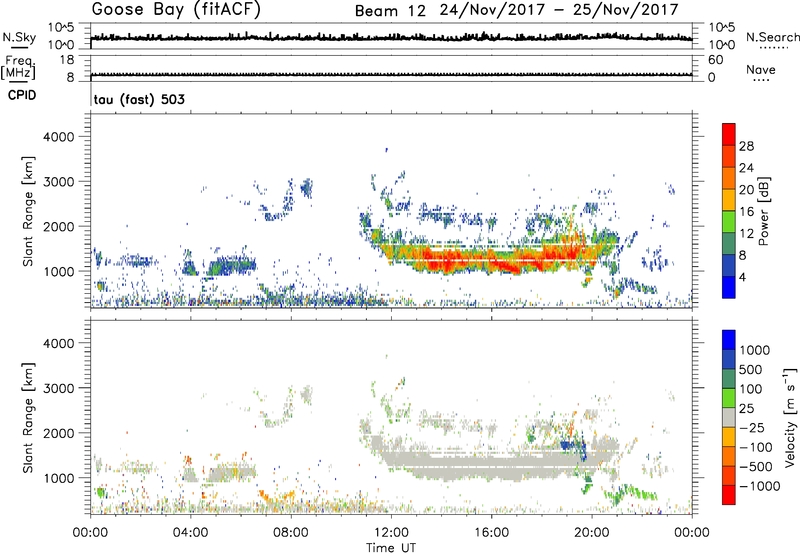Click the red top of power colorbar
This screenshot has width=800, height=554.
[x=729, y=134]
